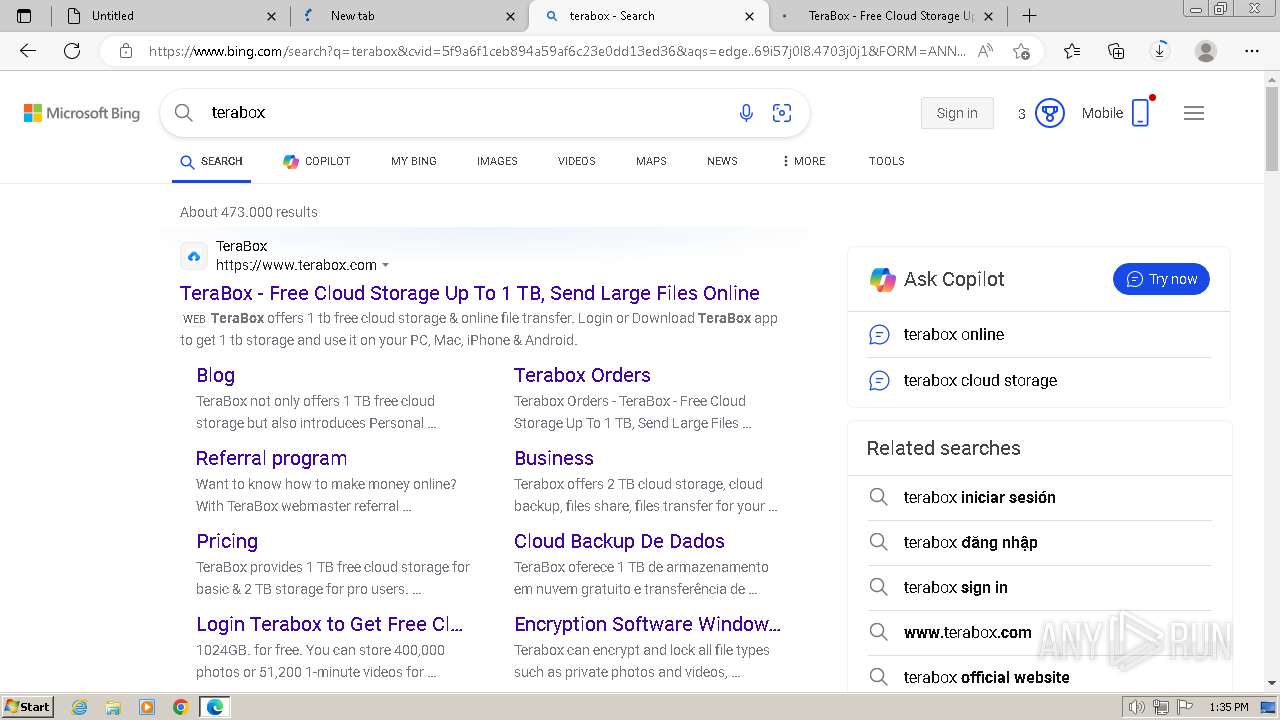Open the browser profile avatar
Screen dimensions: 1280x720
click(x=1206, y=51)
